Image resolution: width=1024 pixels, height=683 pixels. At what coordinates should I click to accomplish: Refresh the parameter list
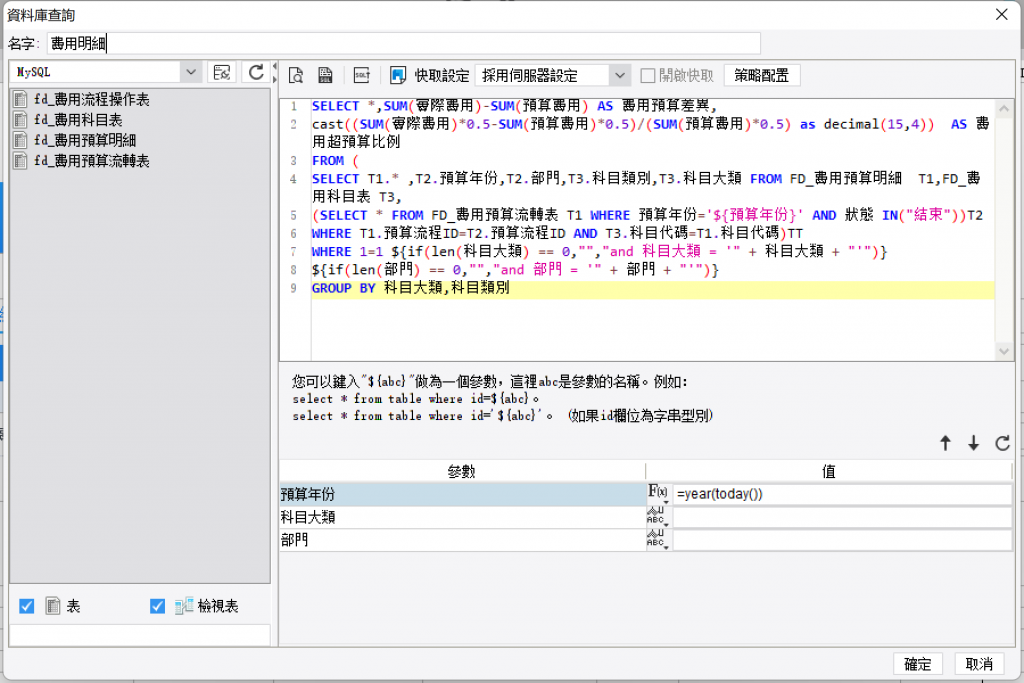pyautogui.click(x=1002, y=443)
